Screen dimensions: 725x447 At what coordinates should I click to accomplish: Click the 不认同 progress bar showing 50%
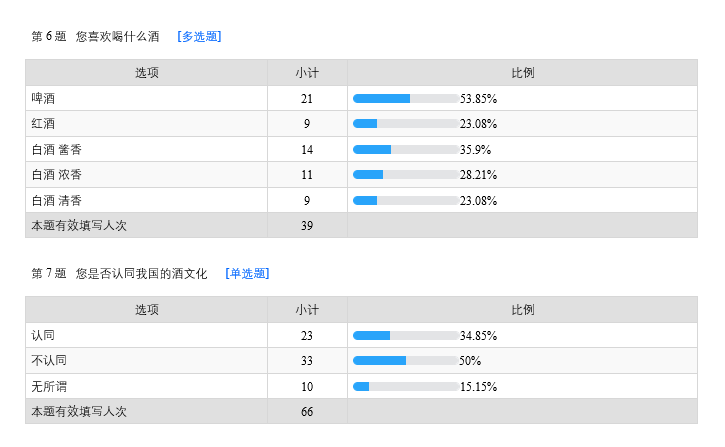[x=405, y=361]
